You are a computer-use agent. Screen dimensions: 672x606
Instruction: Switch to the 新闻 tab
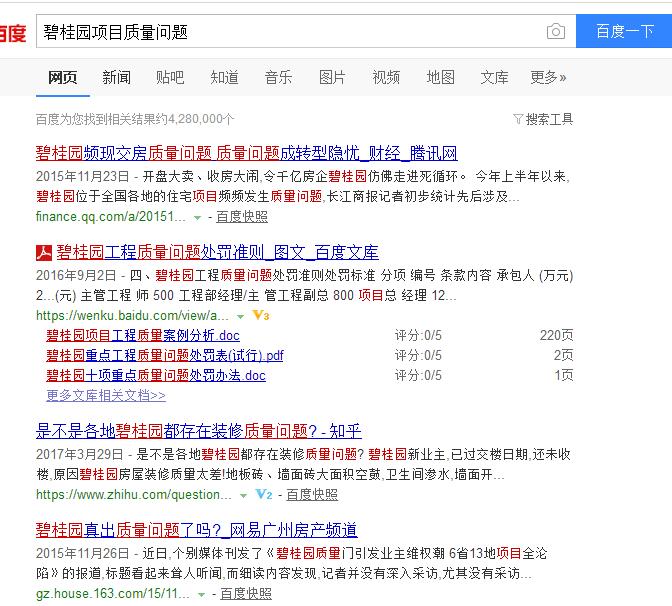(x=116, y=78)
